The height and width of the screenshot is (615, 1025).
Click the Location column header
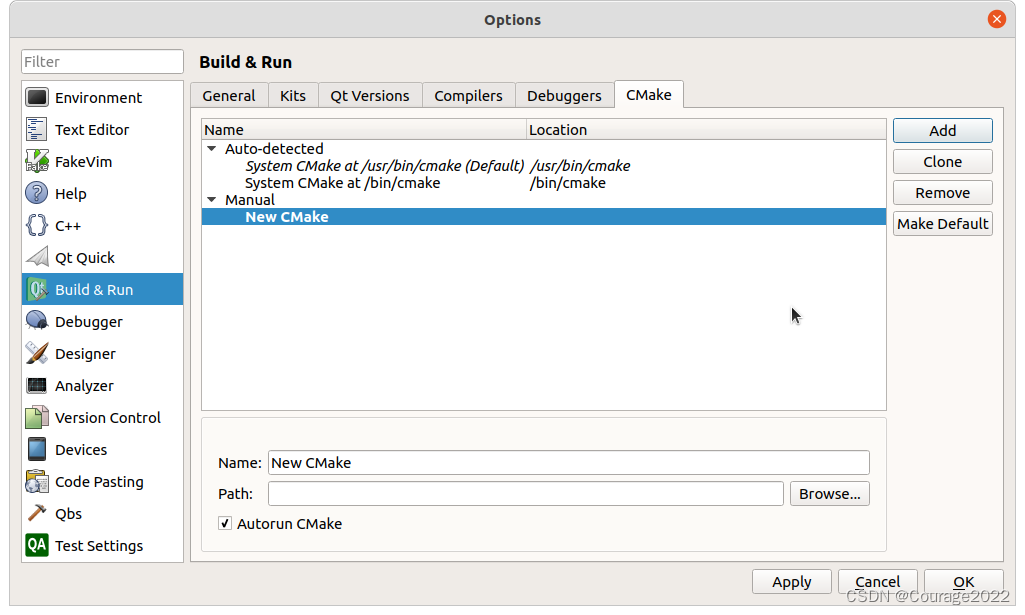coord(706,129)
